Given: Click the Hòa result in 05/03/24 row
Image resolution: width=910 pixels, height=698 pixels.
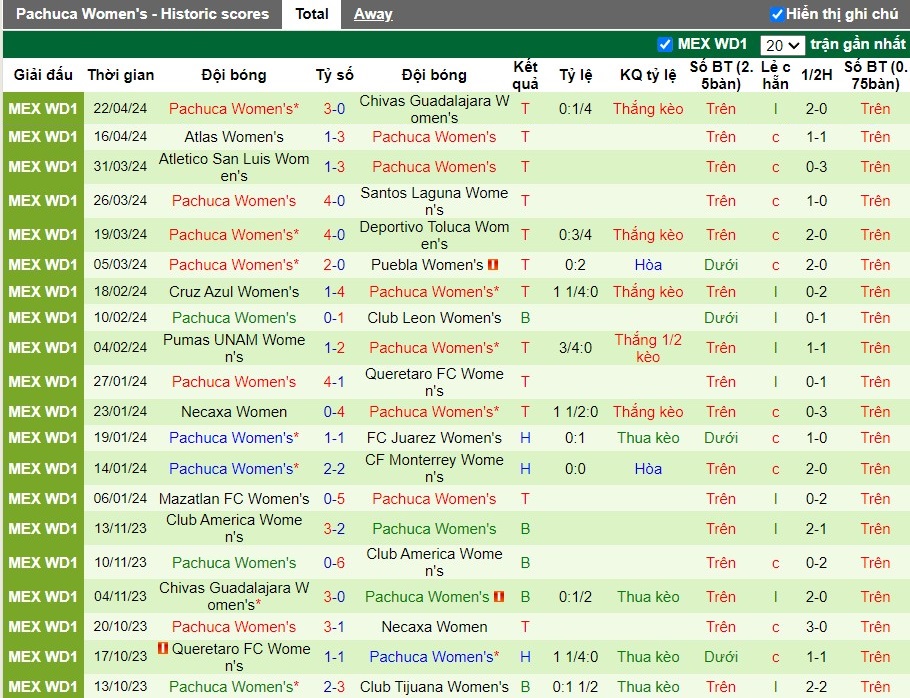Looking at the screenshot, I should [x=648, y=265].
